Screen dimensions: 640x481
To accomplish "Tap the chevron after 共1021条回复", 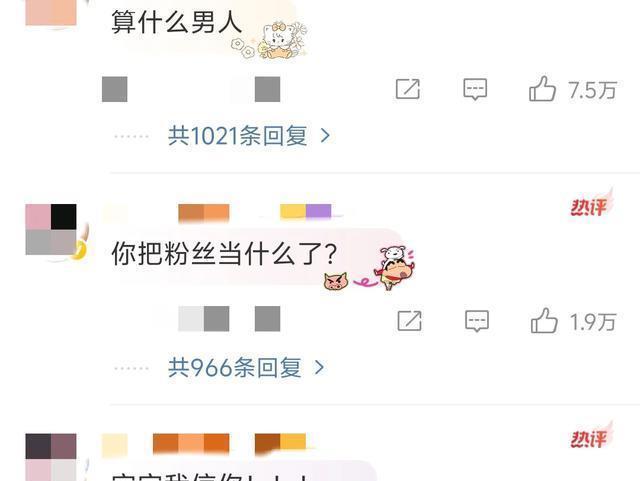I will [x=325, y=136].
